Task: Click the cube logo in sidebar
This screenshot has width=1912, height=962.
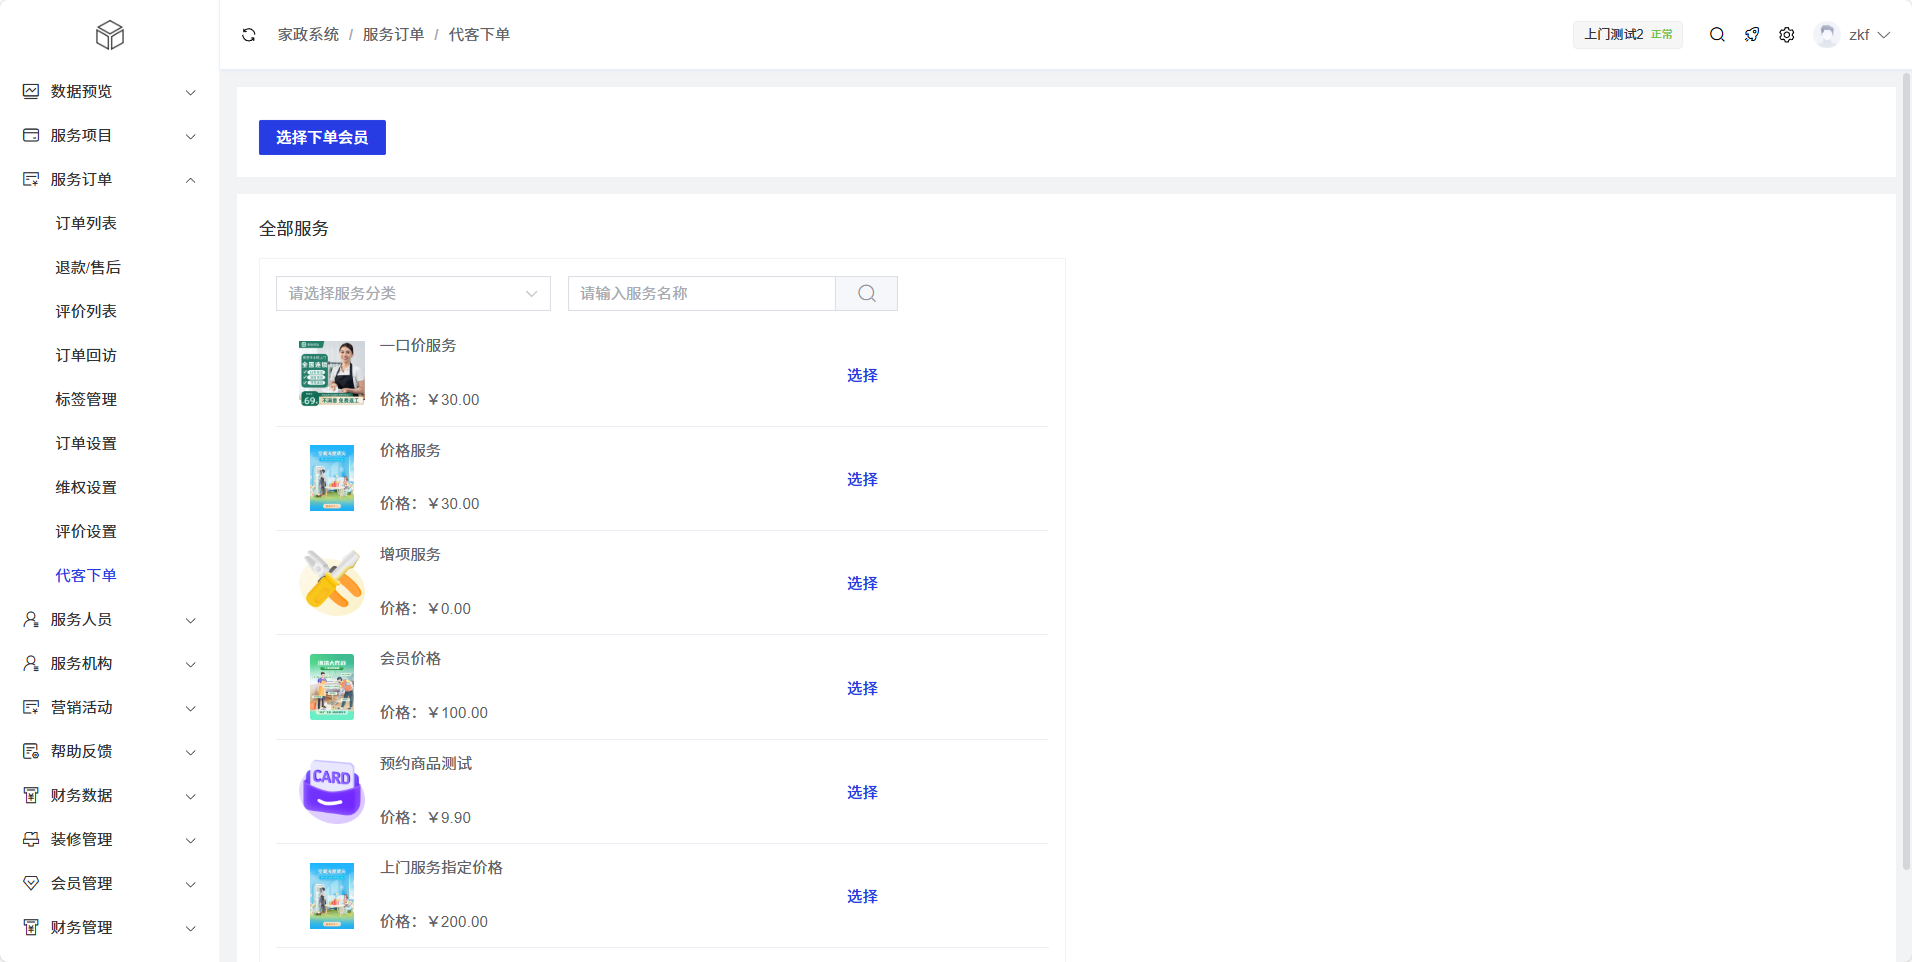Action: pyautogui.click(x=110, y=36)
